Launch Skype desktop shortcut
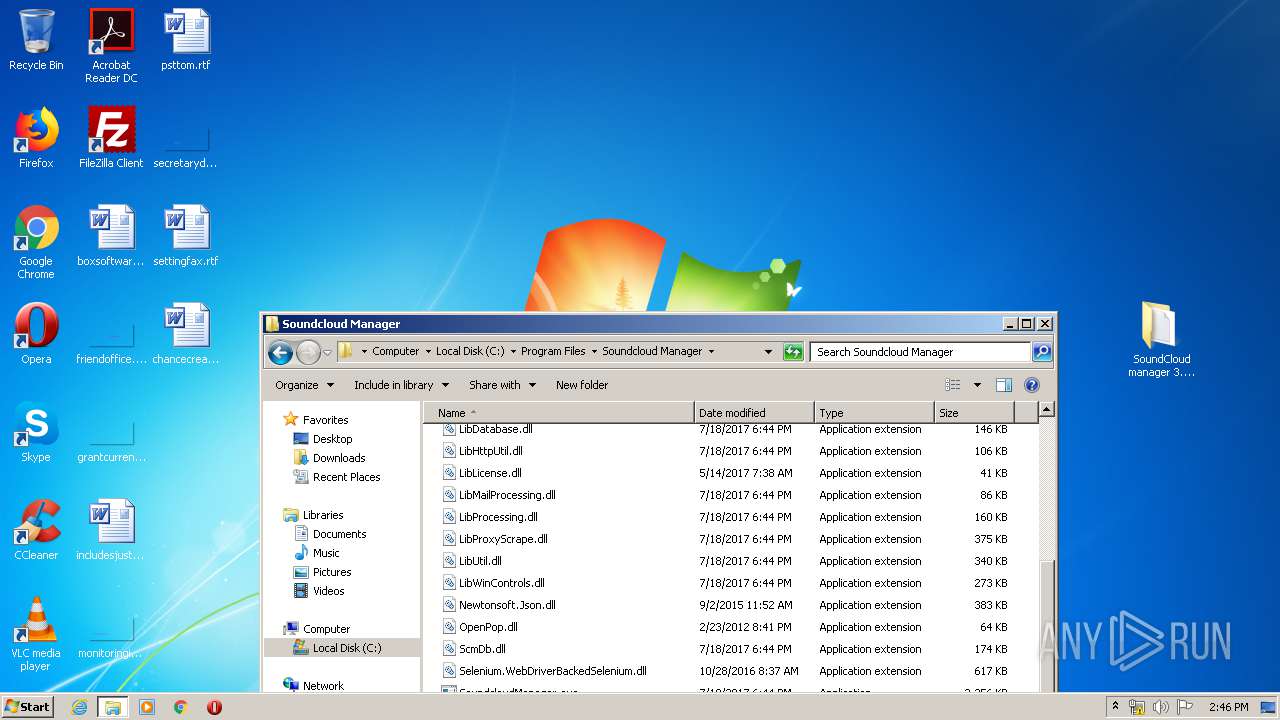This screenshot has height=720, width=1280. click(x=36, y=432)
